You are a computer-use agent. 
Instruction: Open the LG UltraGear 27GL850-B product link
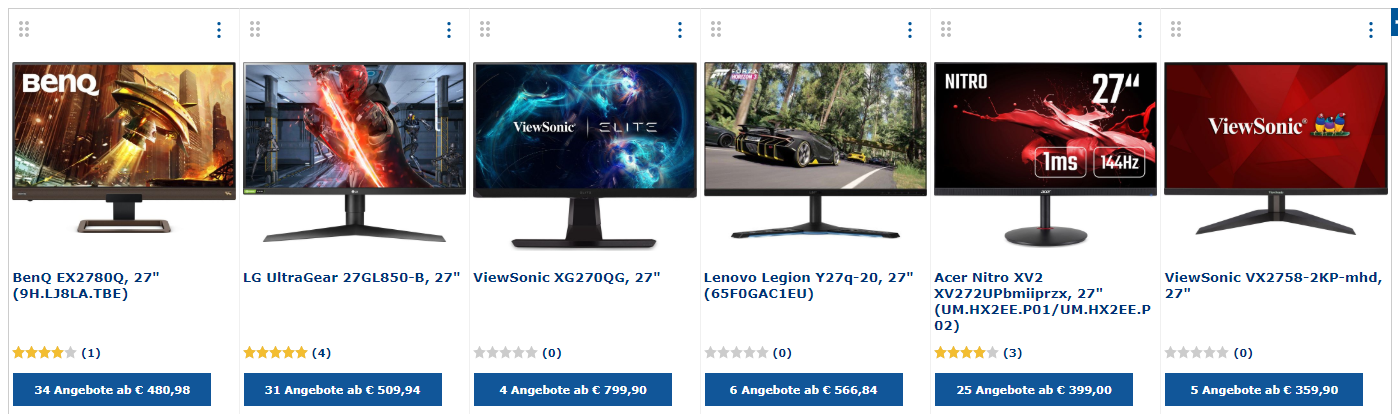click(x=351, y=277)
